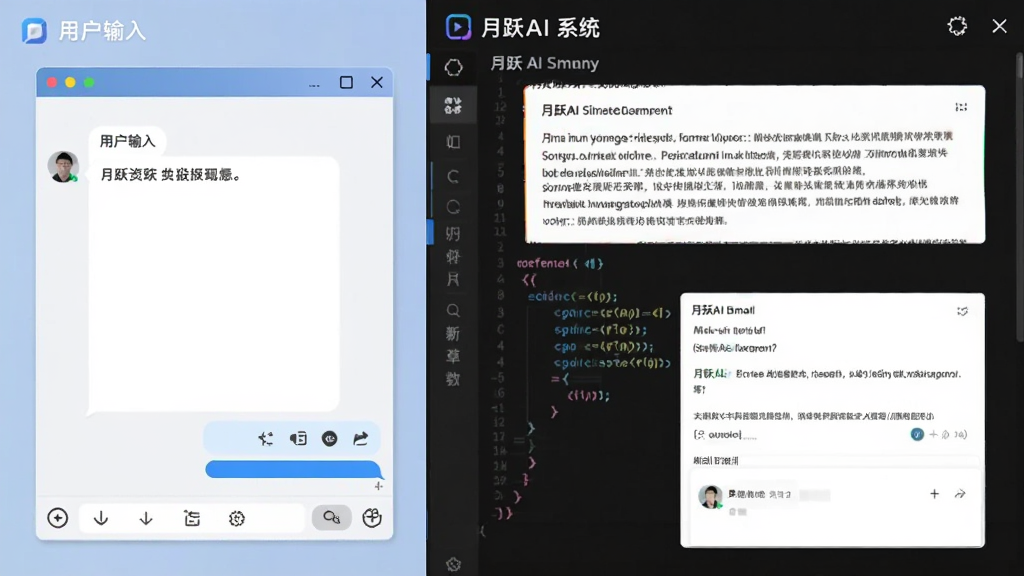Open the three-dot menu in the chat window
Image resolution: width=1024 pixels, height=576 pixels.
point(314,85)
